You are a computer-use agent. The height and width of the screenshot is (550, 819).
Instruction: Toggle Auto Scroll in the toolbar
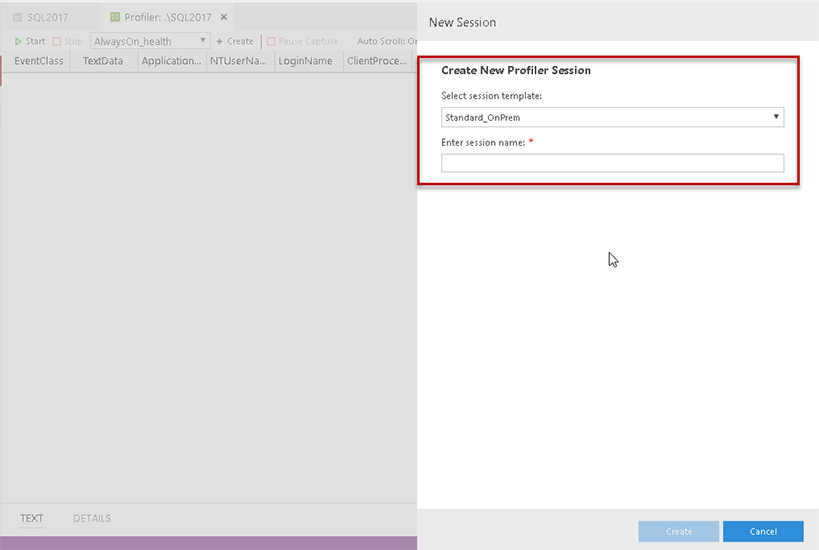[387, 41]
